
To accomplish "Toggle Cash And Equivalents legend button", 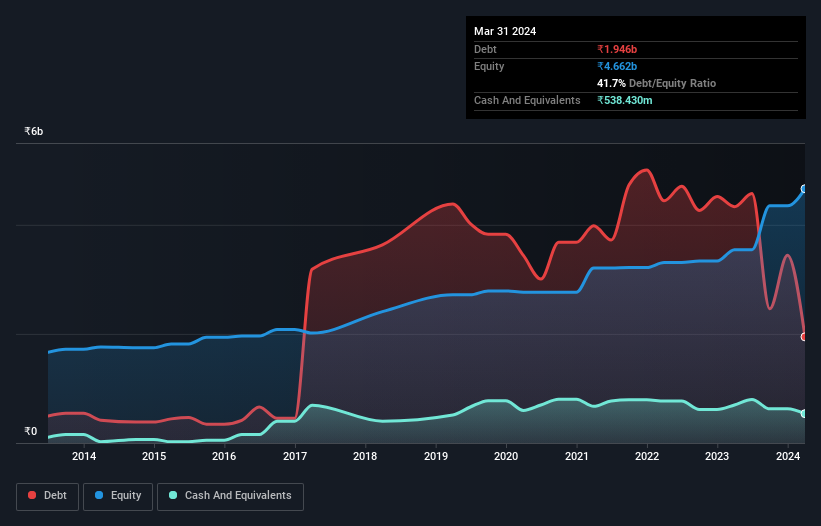I will click(x=230, y=496).
